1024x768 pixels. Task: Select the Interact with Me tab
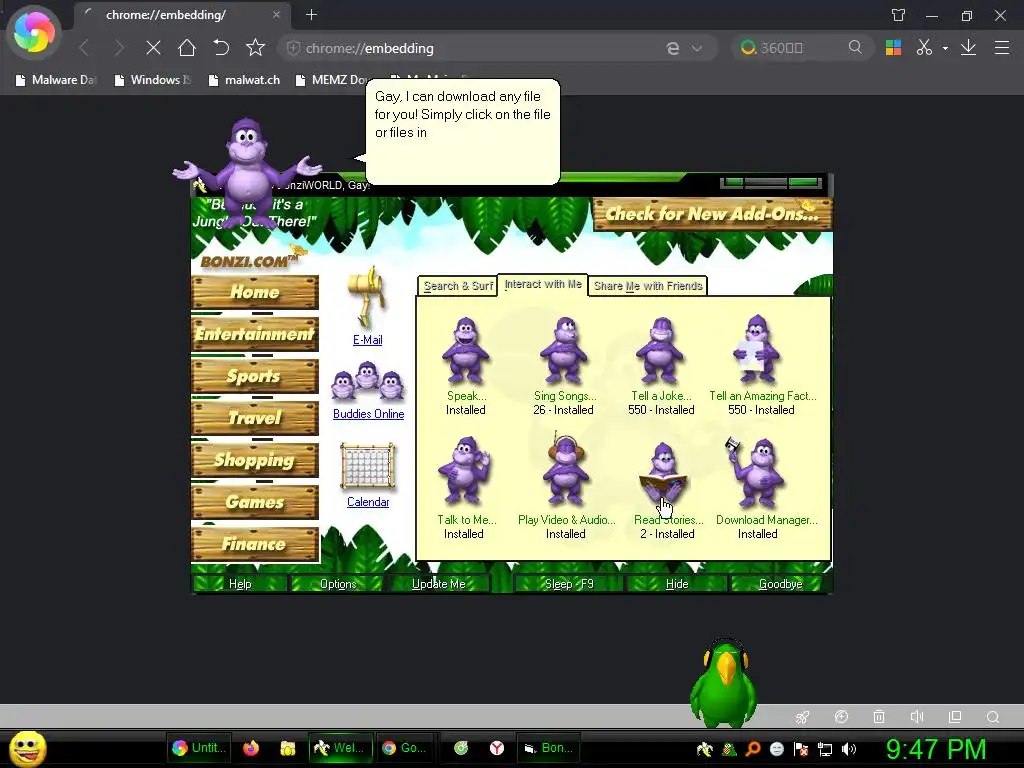point(543,284)
